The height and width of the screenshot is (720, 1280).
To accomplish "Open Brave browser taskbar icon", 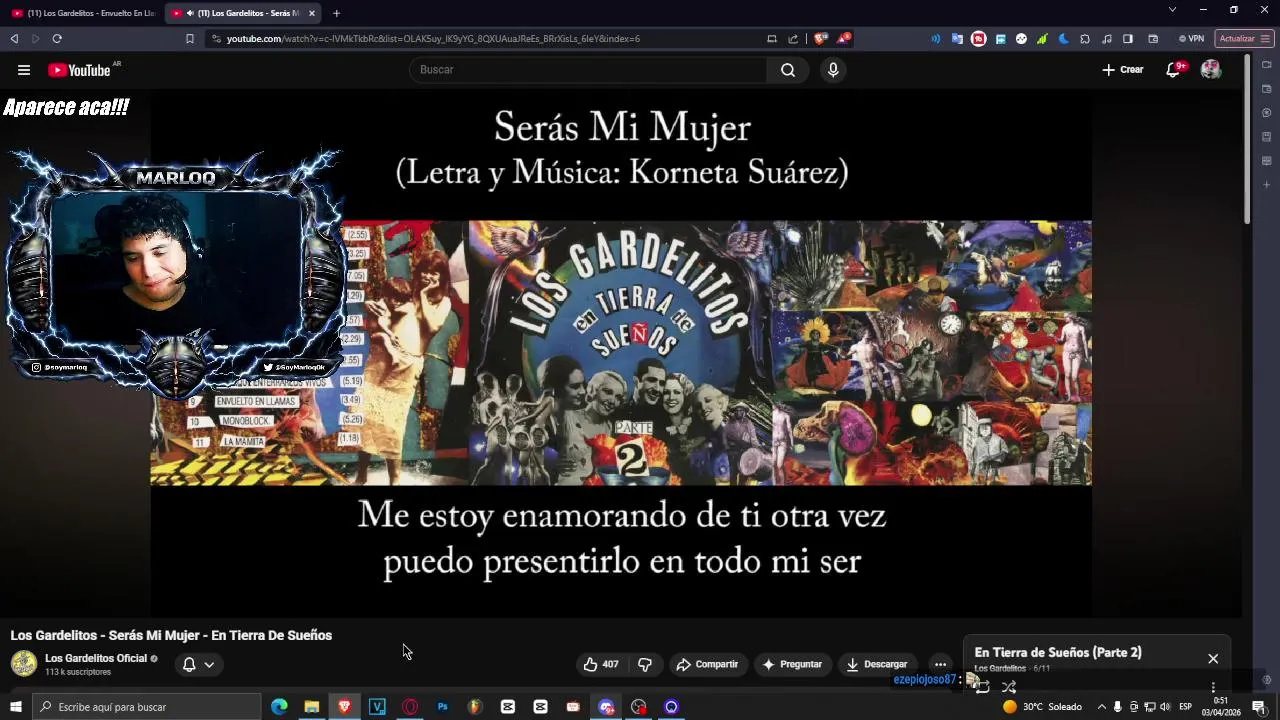I will click(344, 707).
